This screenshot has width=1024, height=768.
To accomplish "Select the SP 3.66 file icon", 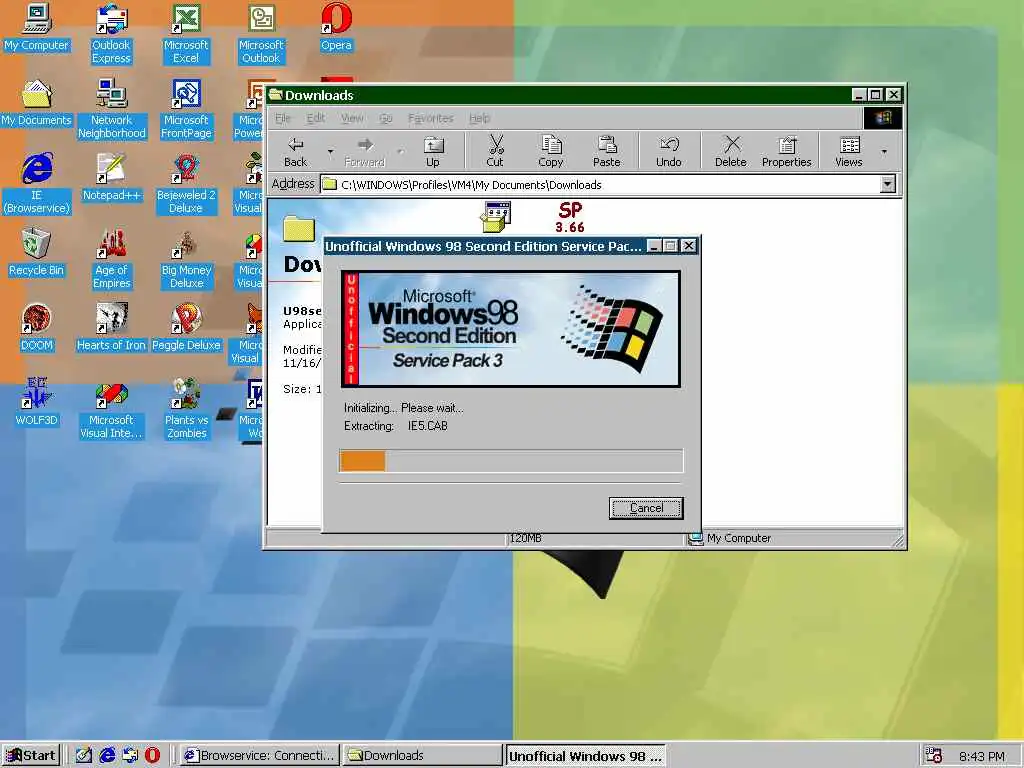I will tap(570, 217).
